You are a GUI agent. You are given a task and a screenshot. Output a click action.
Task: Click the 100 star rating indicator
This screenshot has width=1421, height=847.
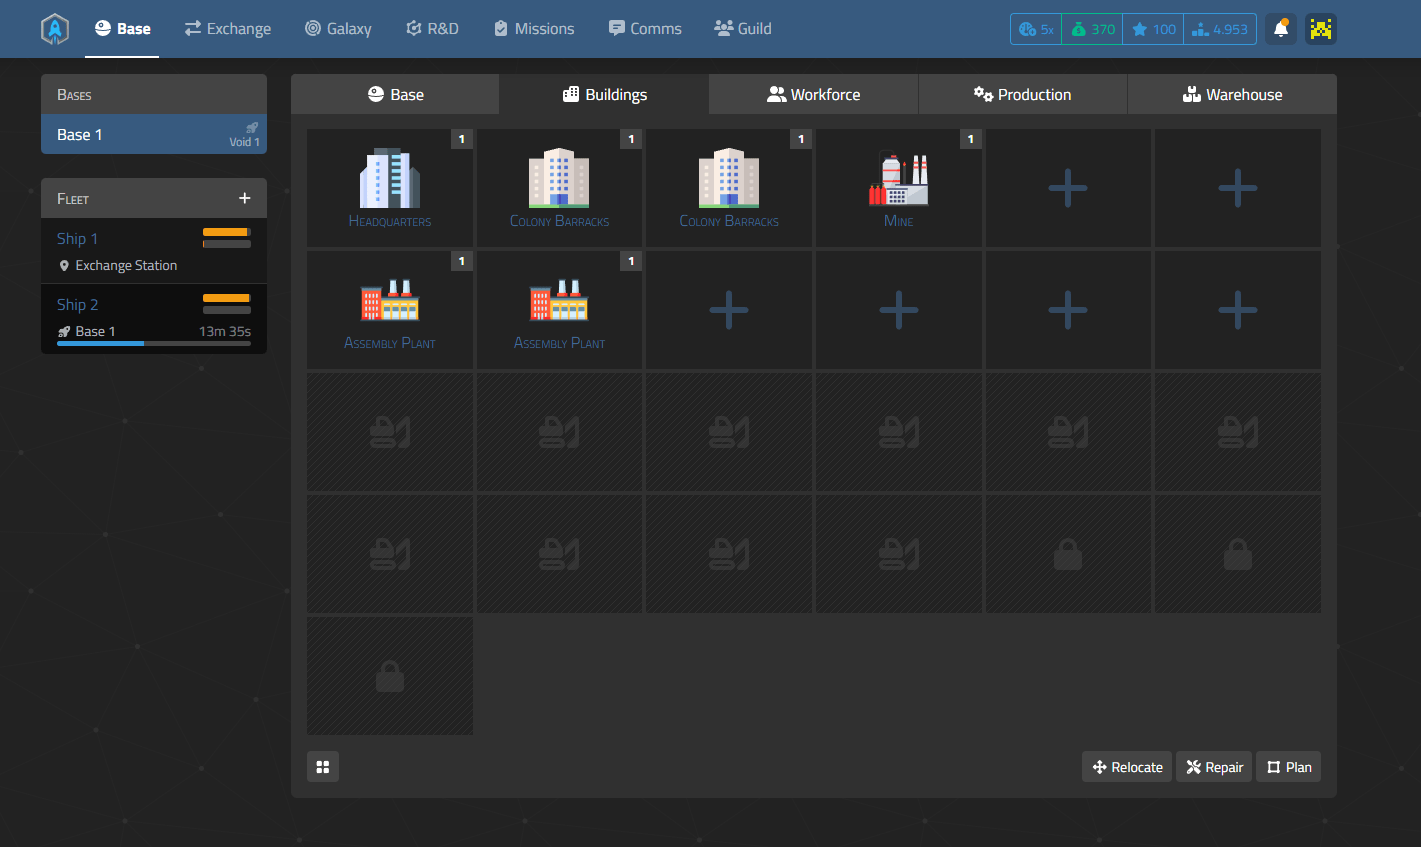click(1153, 29)
